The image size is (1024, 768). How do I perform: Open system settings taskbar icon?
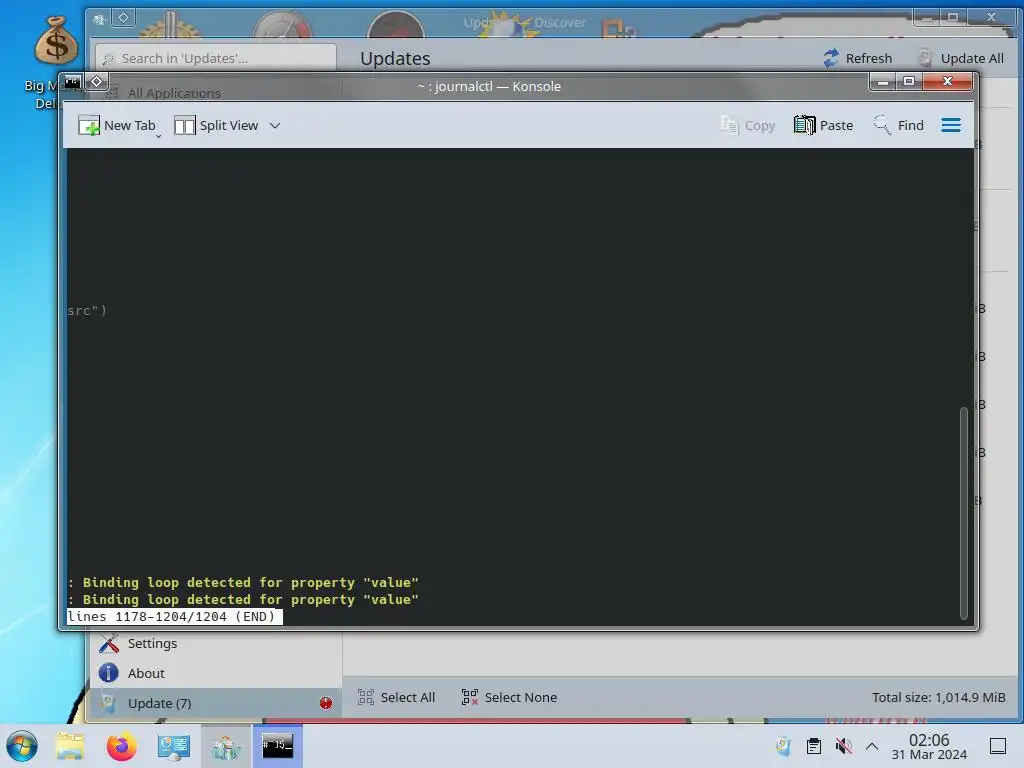pos(174,746)
